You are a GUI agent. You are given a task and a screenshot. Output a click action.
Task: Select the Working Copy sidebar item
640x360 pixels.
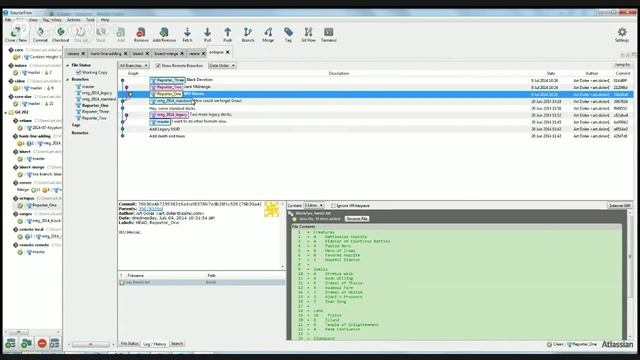(94, 72)
